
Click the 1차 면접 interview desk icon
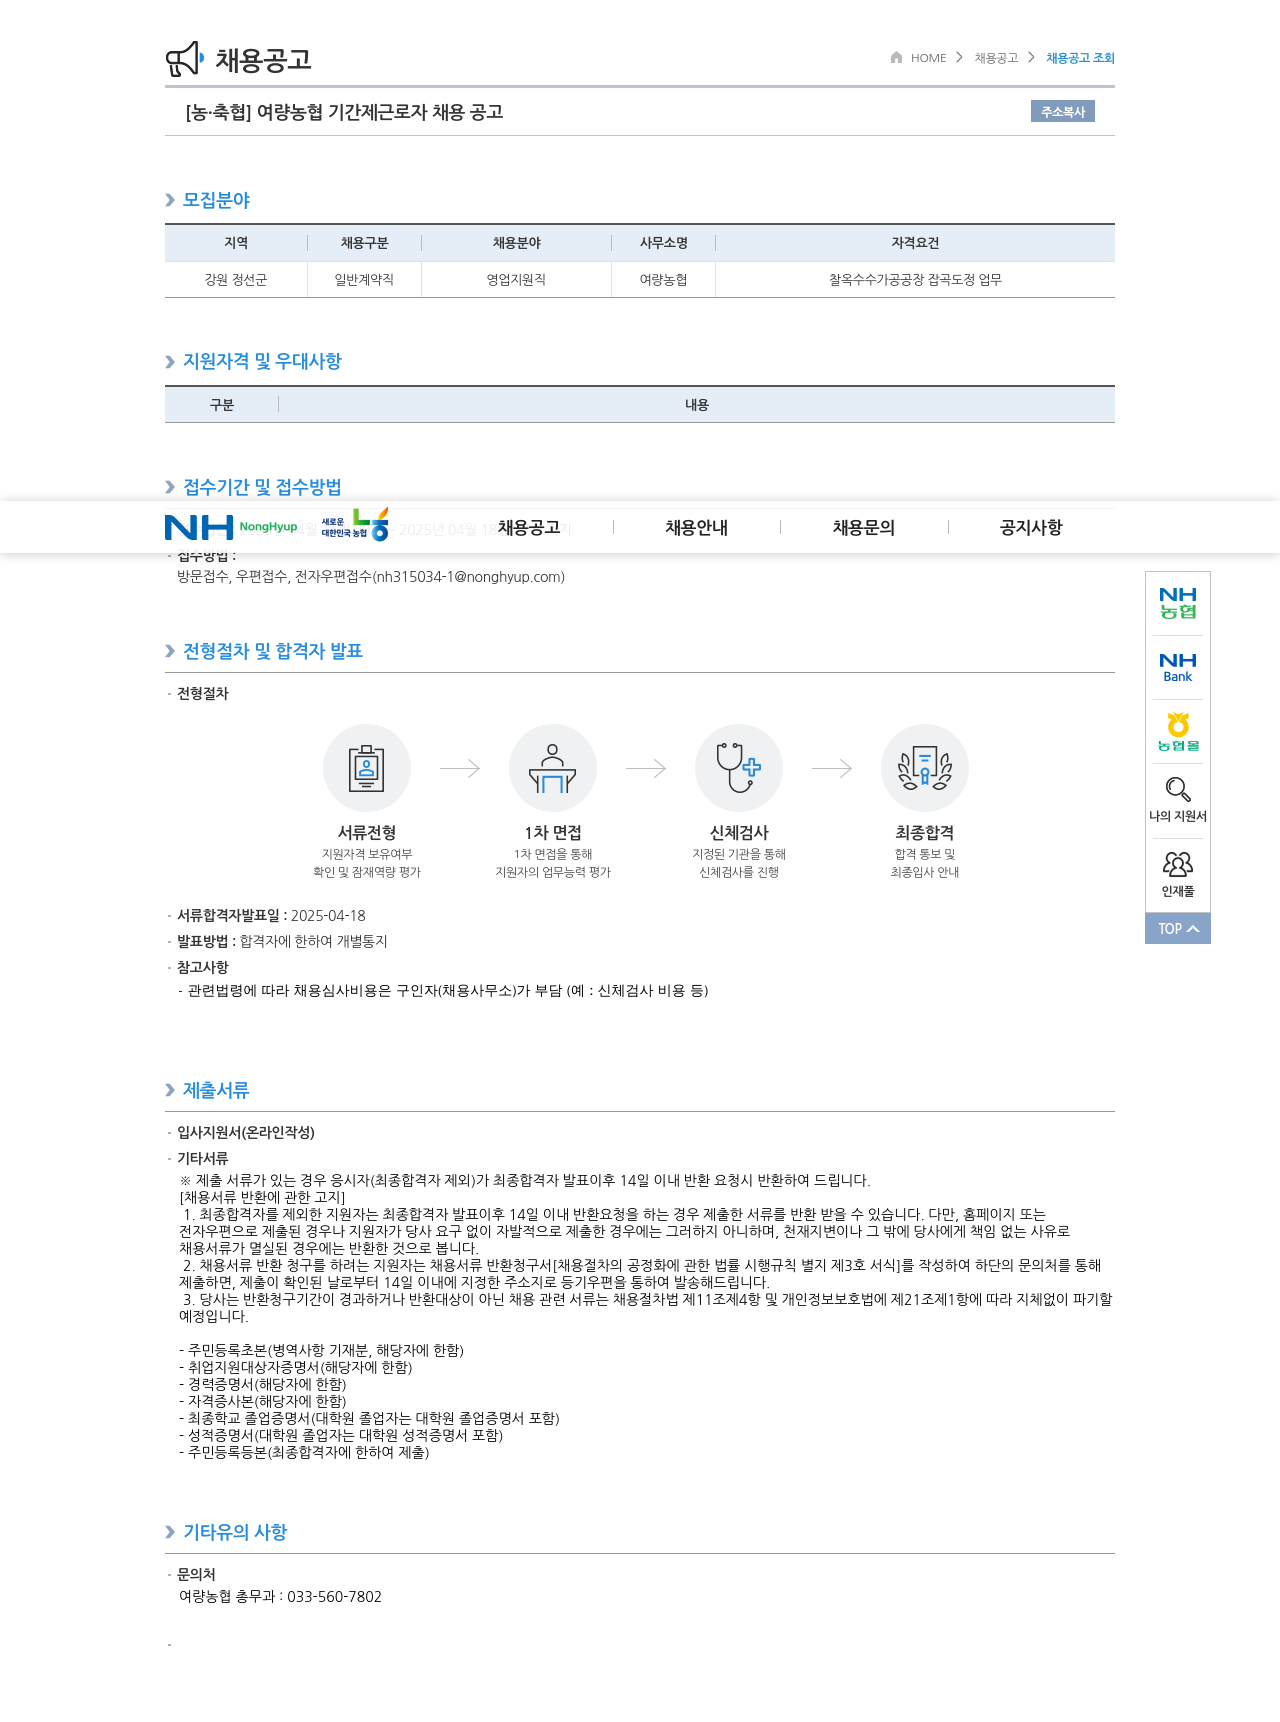click(553, 768)
